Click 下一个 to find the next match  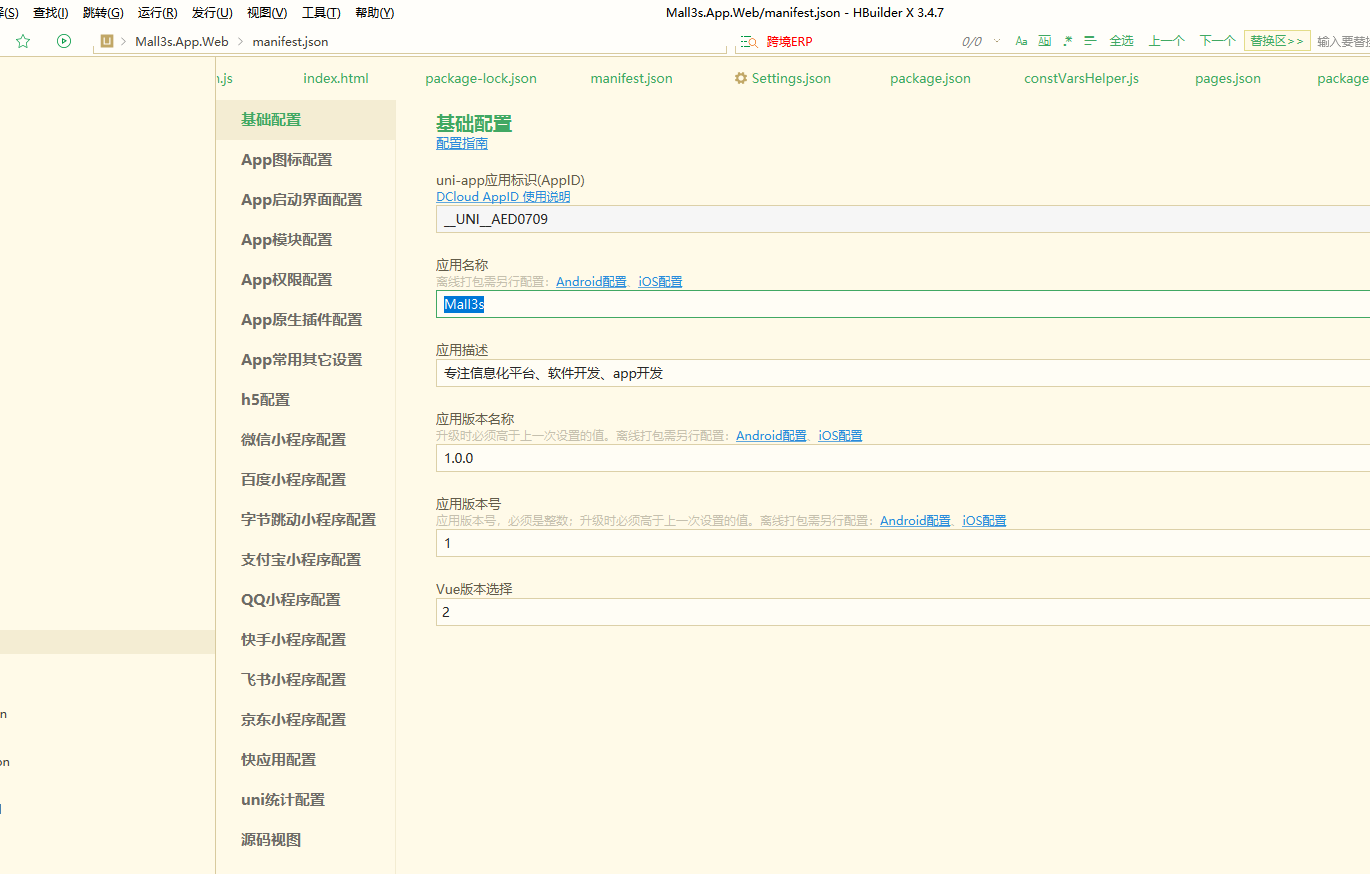pyautogui.click(x=1218, y=41)
